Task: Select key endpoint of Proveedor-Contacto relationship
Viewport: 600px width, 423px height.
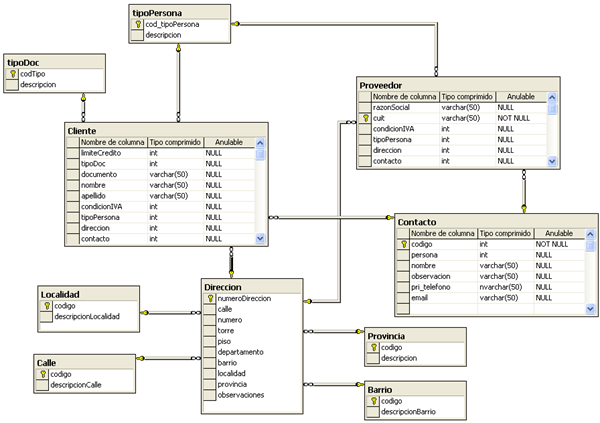Action: pyautogui.click(x=524, y=209)
